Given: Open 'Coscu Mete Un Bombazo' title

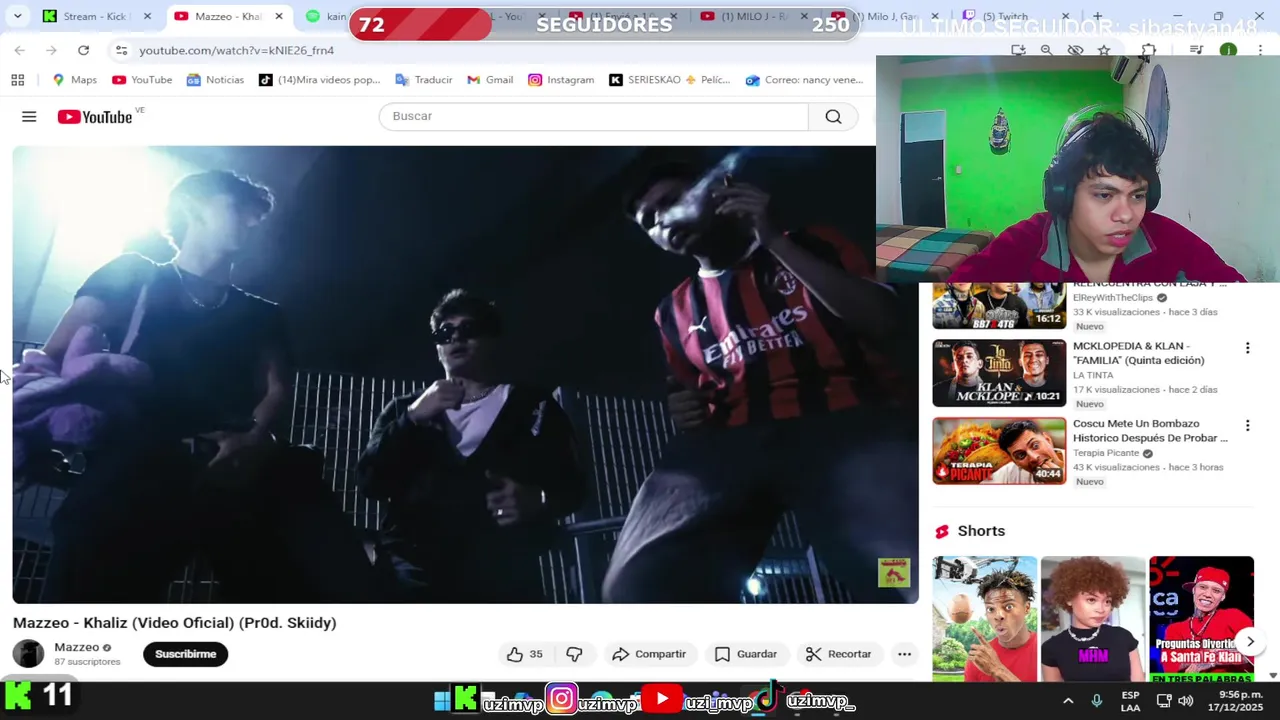Looking at the screenshot, I should 1150,431.
